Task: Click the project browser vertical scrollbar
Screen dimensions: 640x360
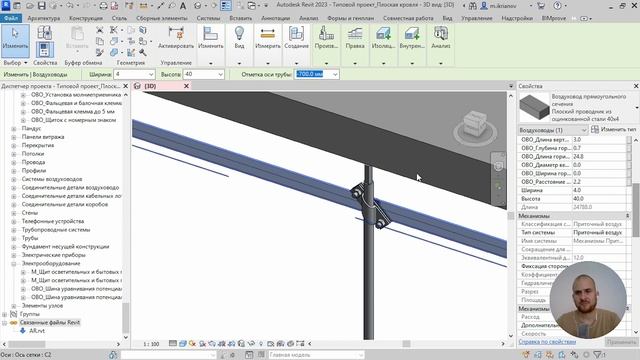Action: 126,319
